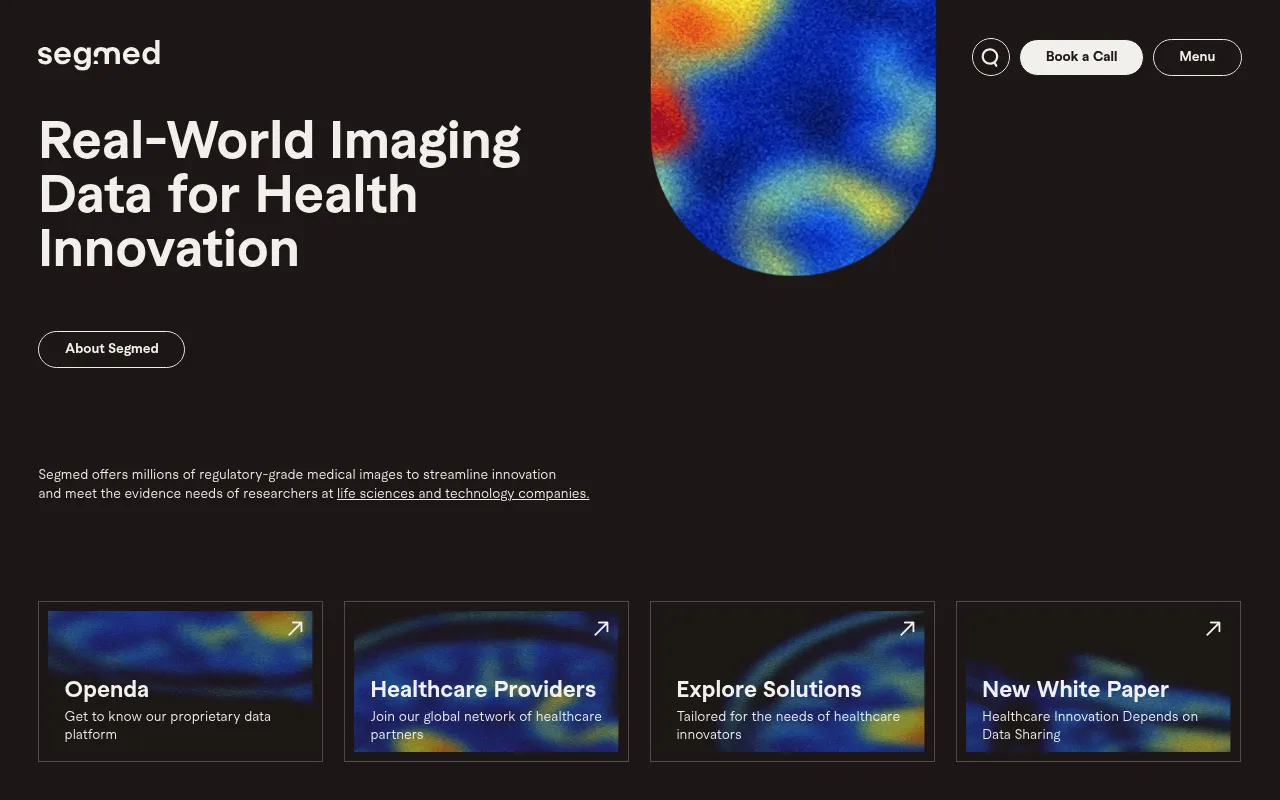Screen dimensions: 1280x800
Task: Open the Explore Solutions heading
Action: (x=769, y=689)
